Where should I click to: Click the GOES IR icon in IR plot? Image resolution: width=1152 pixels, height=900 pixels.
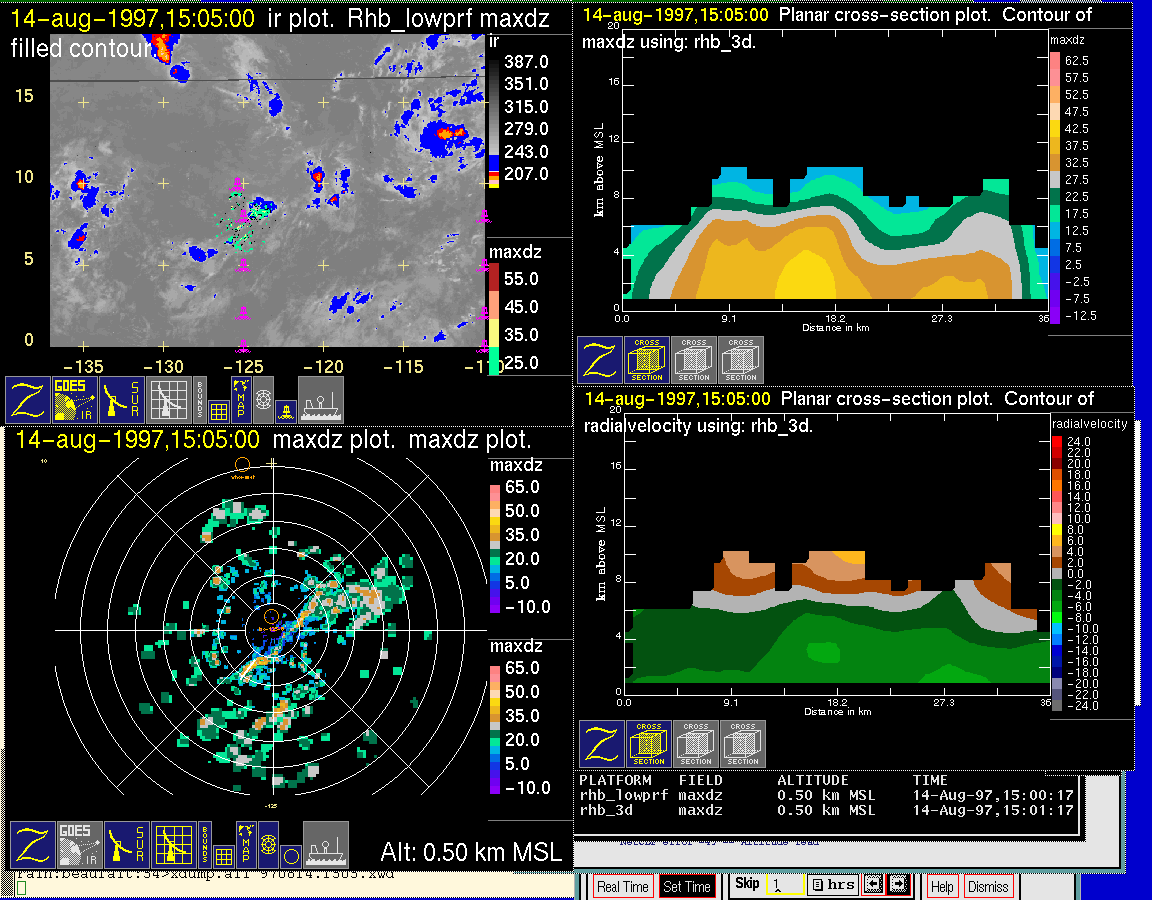(x=76, y=399)
